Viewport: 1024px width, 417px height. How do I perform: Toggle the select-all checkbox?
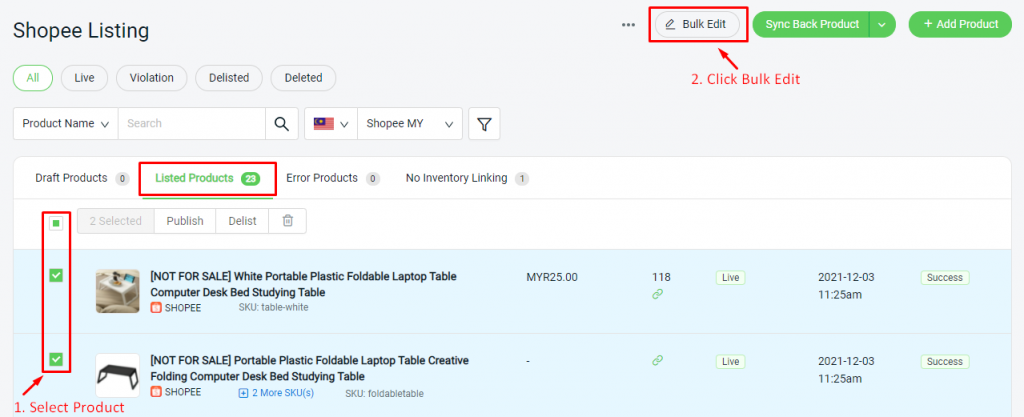point(56,223)
